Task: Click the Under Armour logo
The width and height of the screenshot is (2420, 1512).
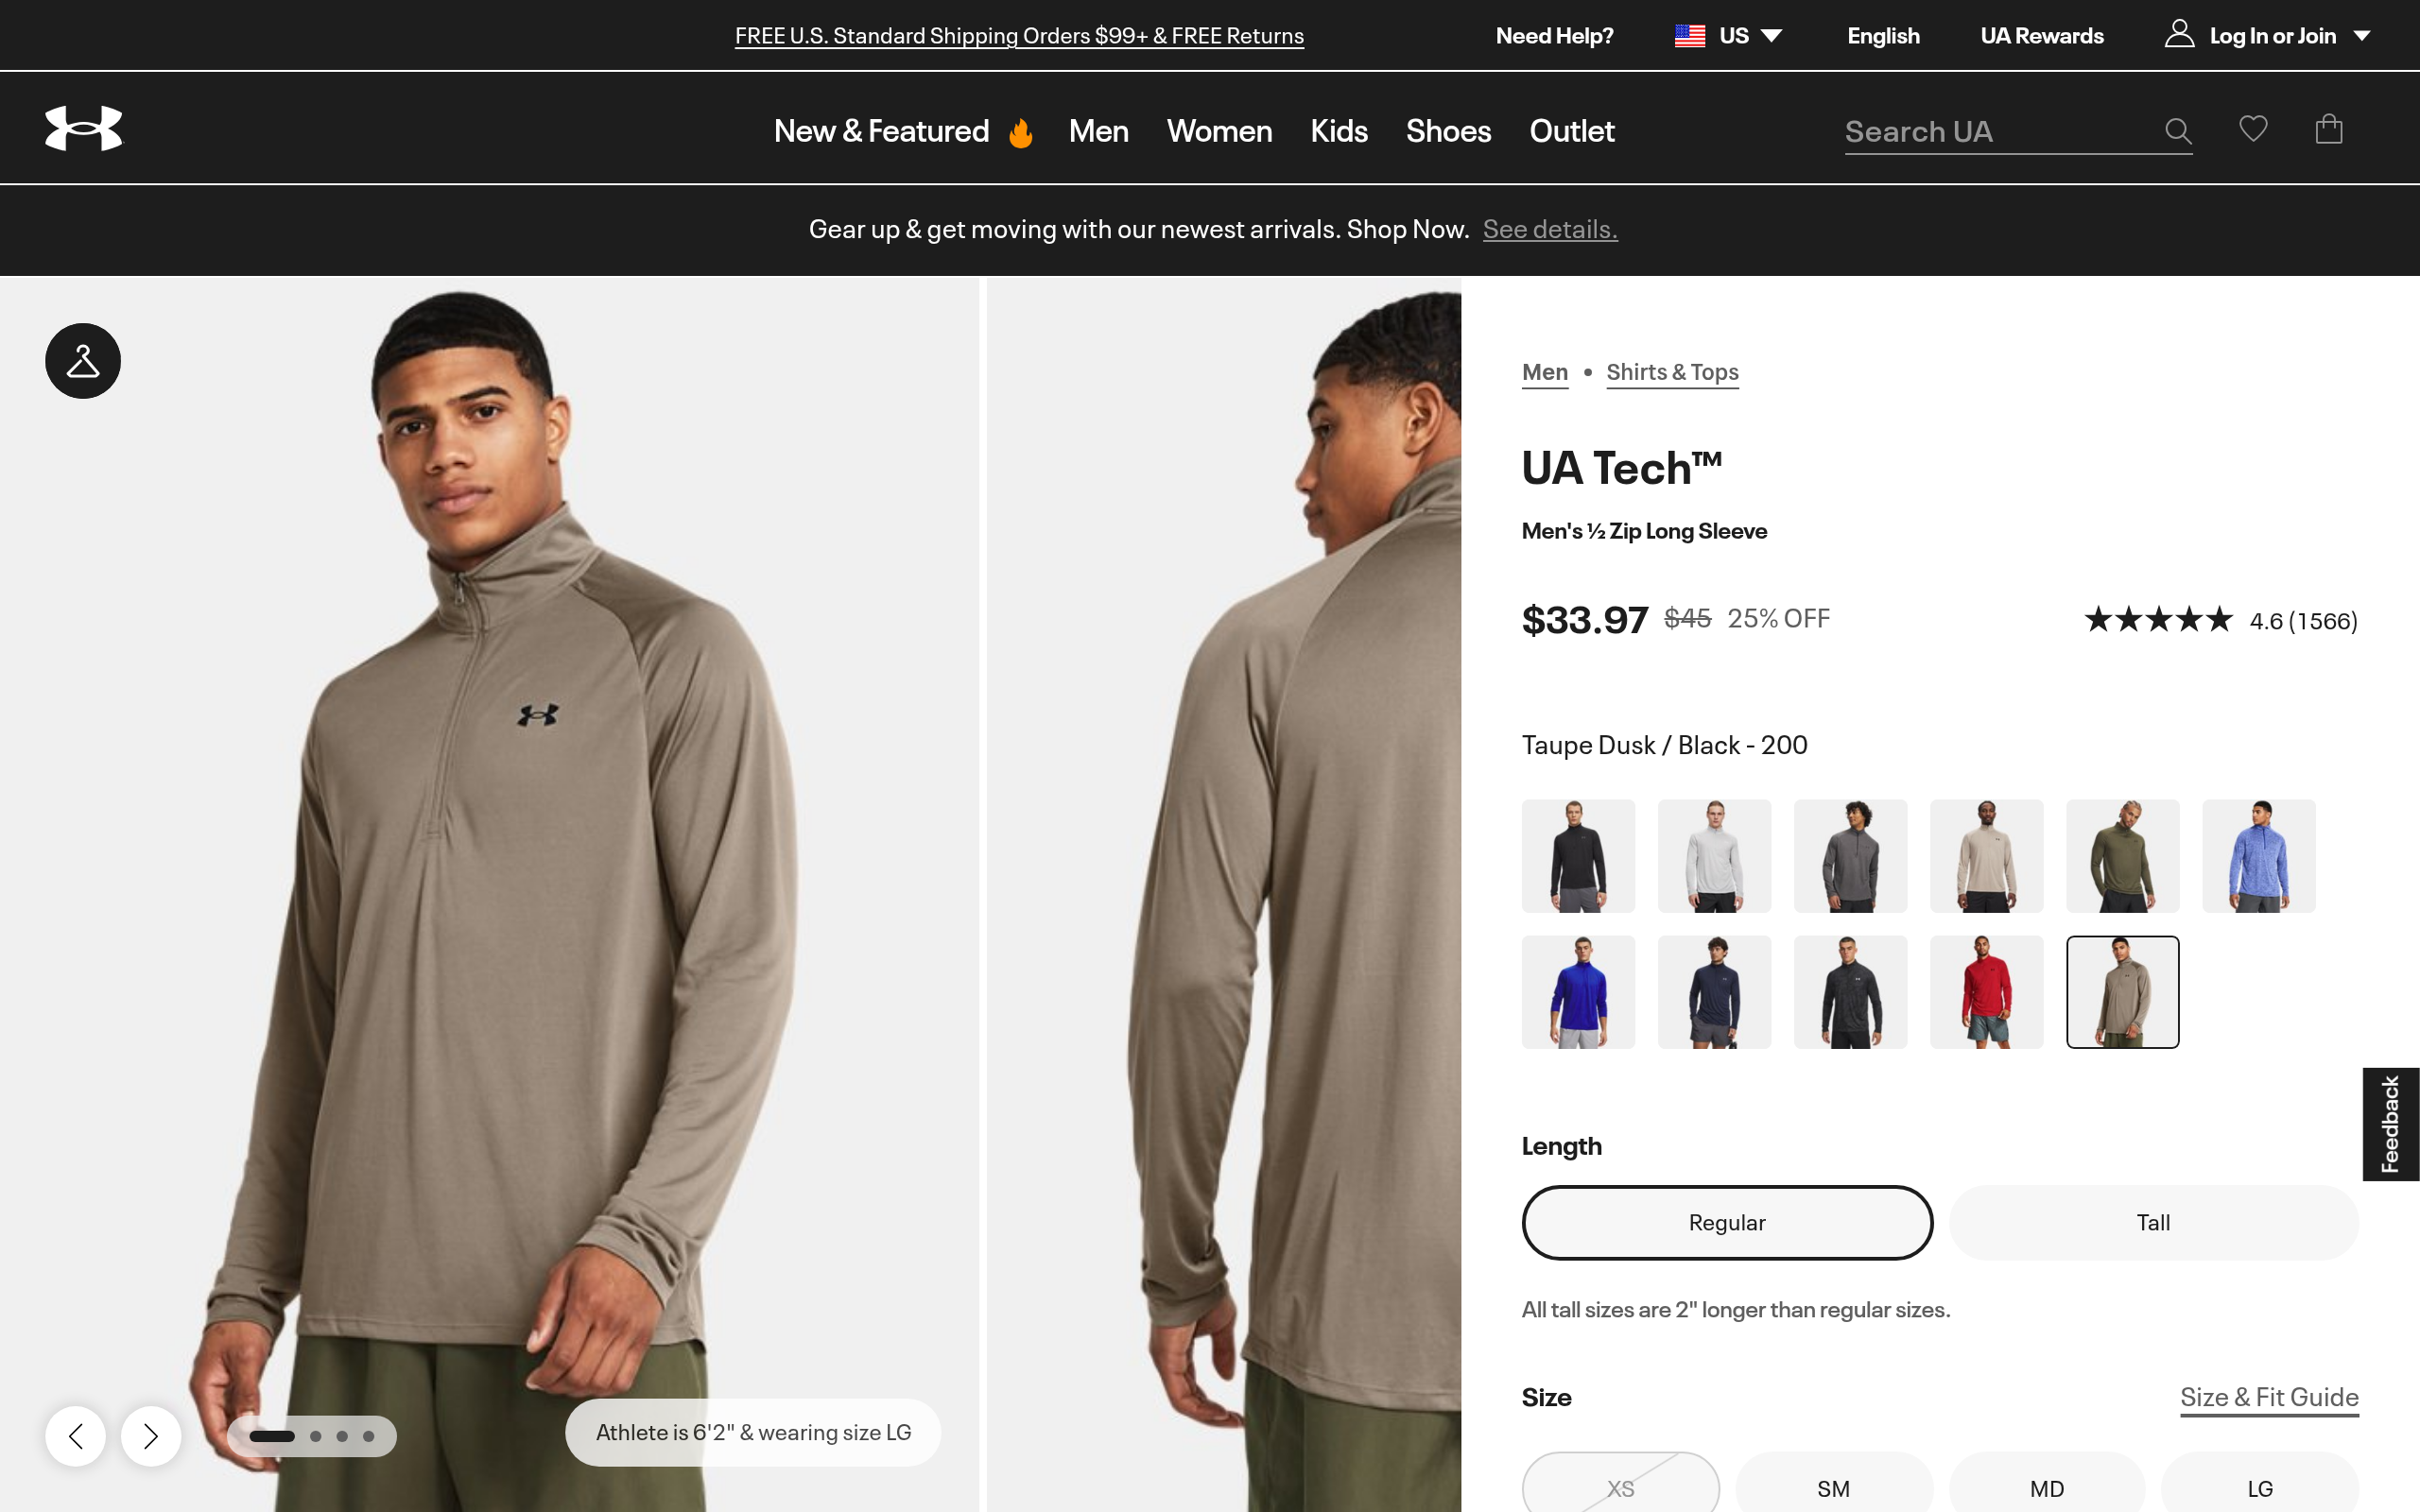Action: tap(84, 129)
